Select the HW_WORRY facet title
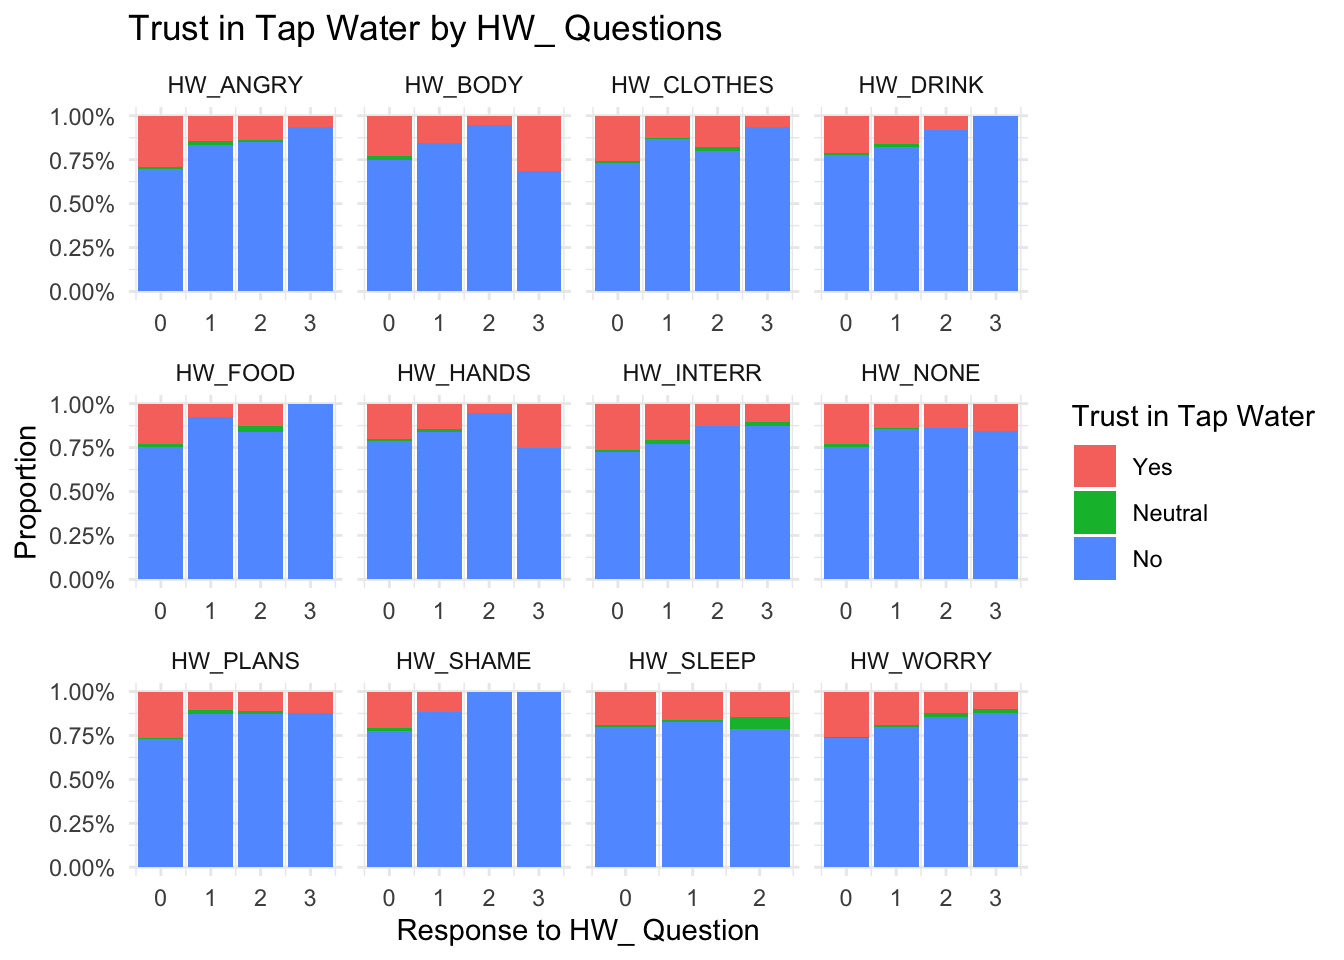Image resolution: width=1344 pixels, height=960 pixels. [921, 661]
